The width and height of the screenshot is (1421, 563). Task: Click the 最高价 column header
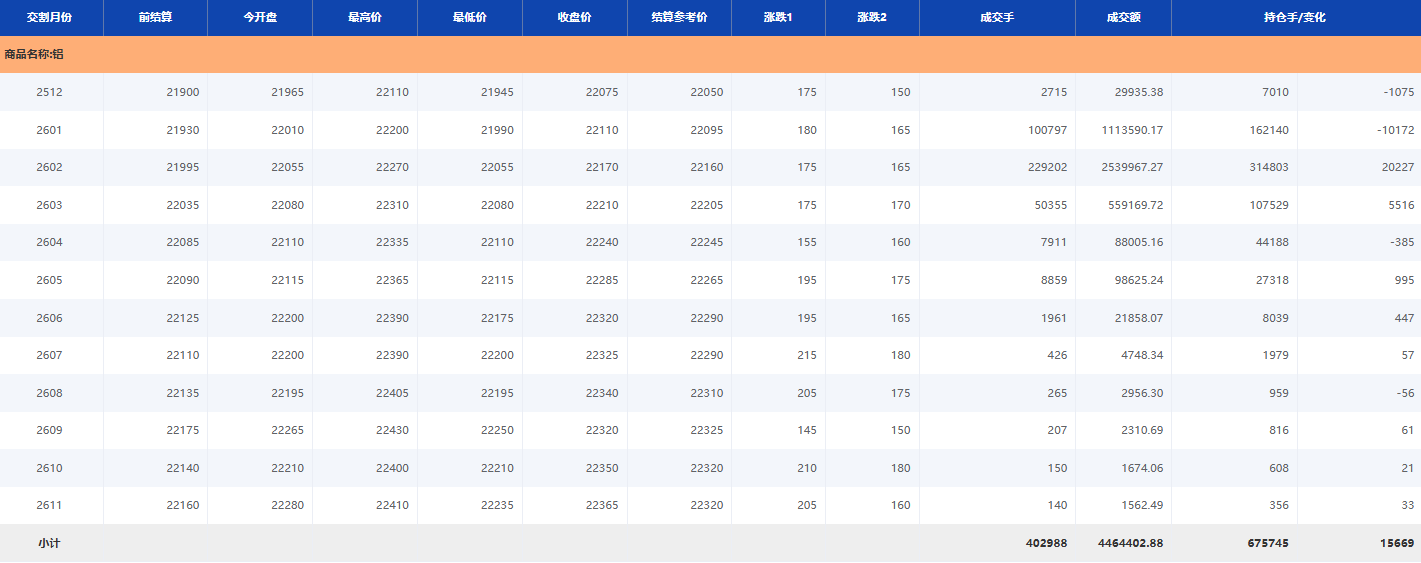365,18
